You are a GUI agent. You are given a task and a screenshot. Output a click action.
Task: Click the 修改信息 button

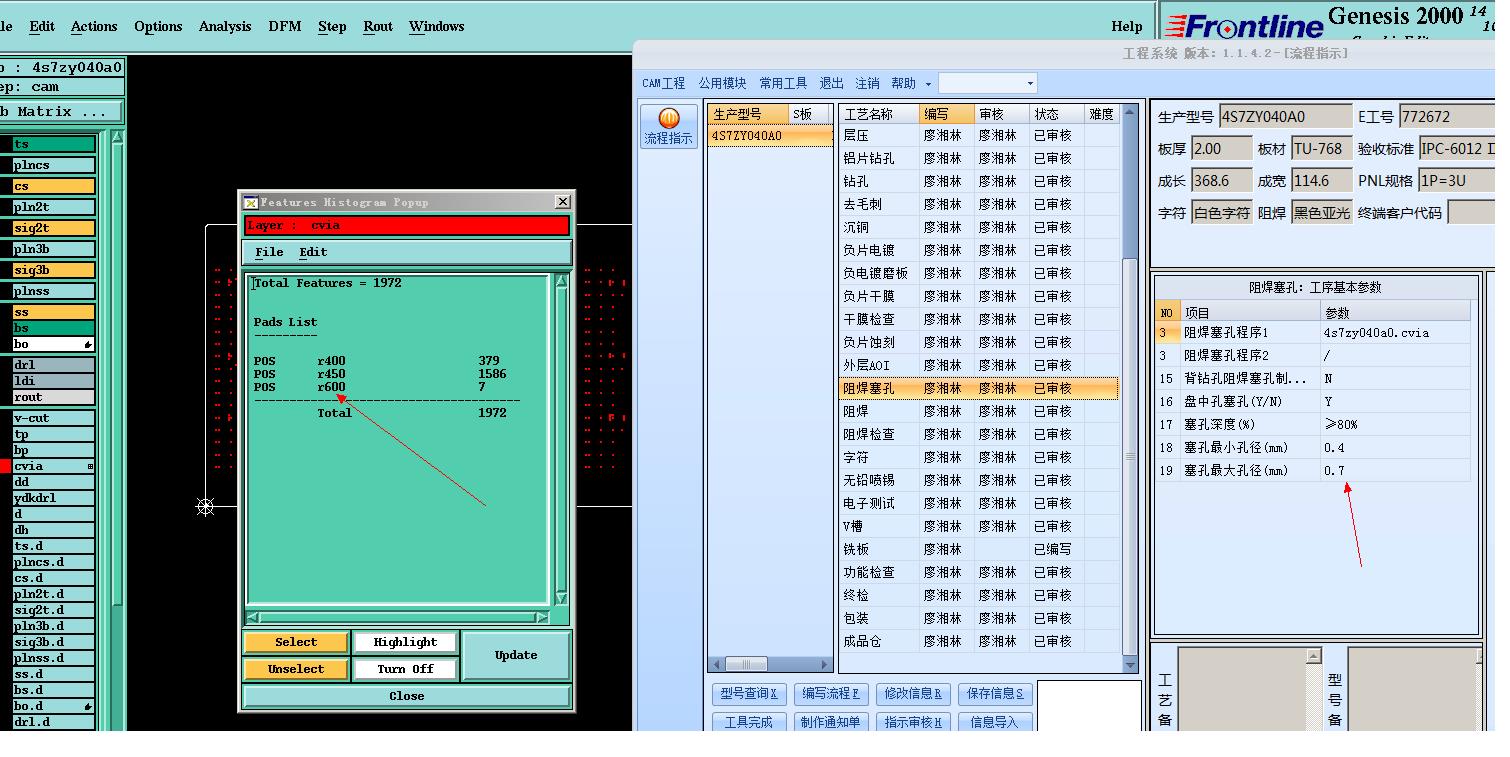pyautogui.click(x=913, y=693)
